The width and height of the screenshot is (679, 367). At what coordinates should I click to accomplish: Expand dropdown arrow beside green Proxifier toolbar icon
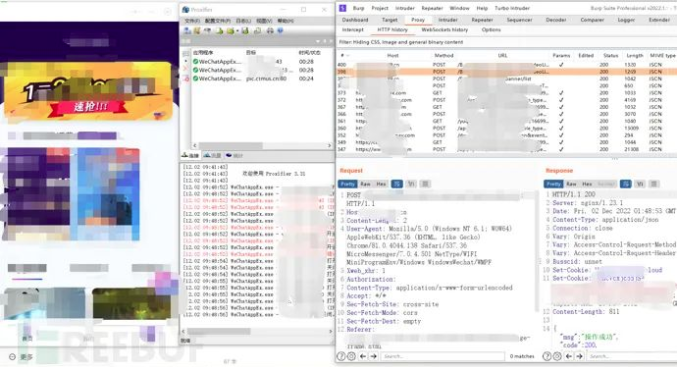238,31
